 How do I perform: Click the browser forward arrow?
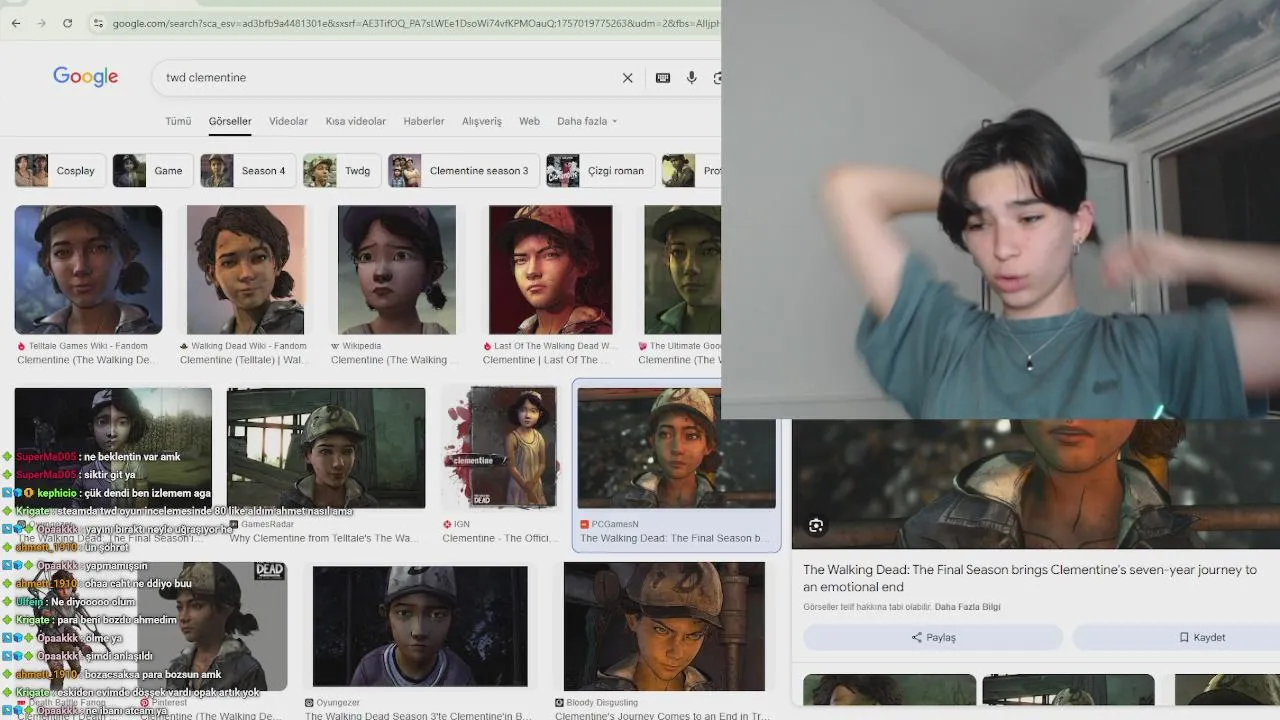(41, 23)
